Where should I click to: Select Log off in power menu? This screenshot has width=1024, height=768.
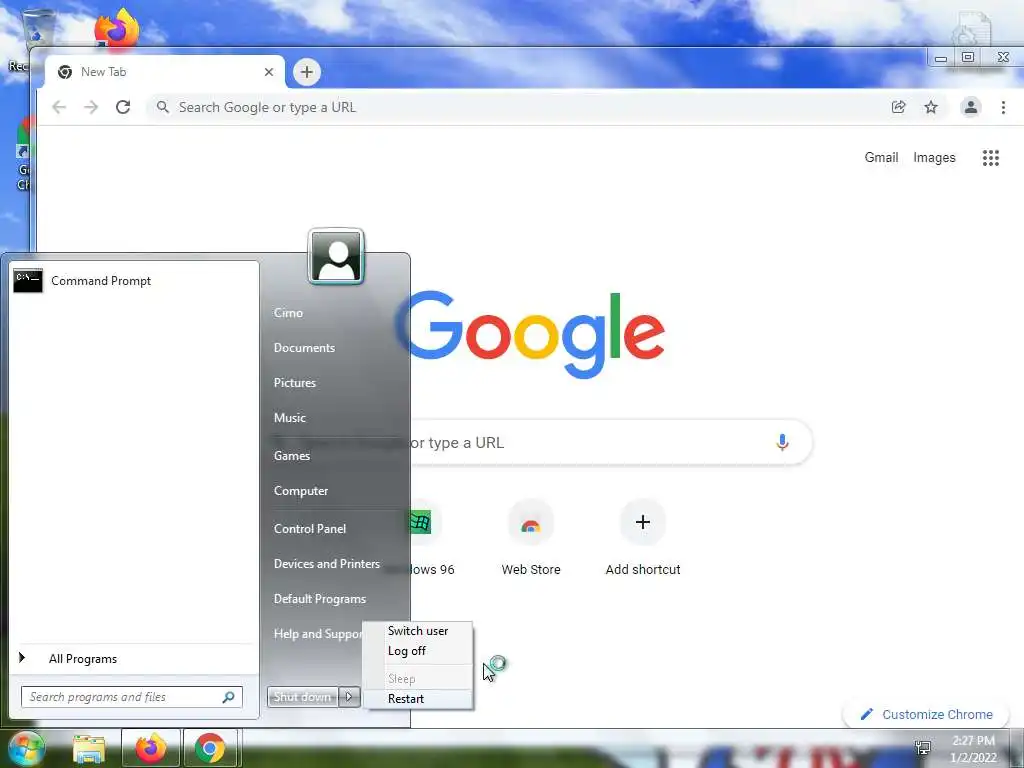click(x=418, y=651)
